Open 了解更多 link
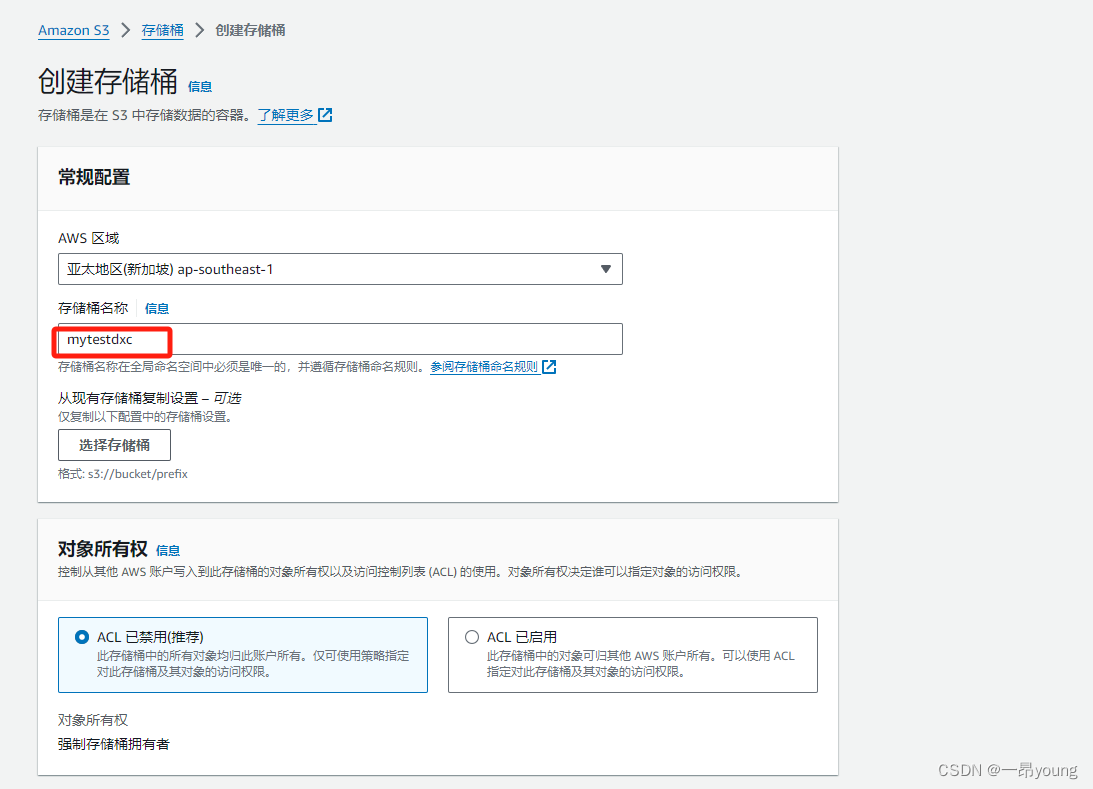 (286, 115)
